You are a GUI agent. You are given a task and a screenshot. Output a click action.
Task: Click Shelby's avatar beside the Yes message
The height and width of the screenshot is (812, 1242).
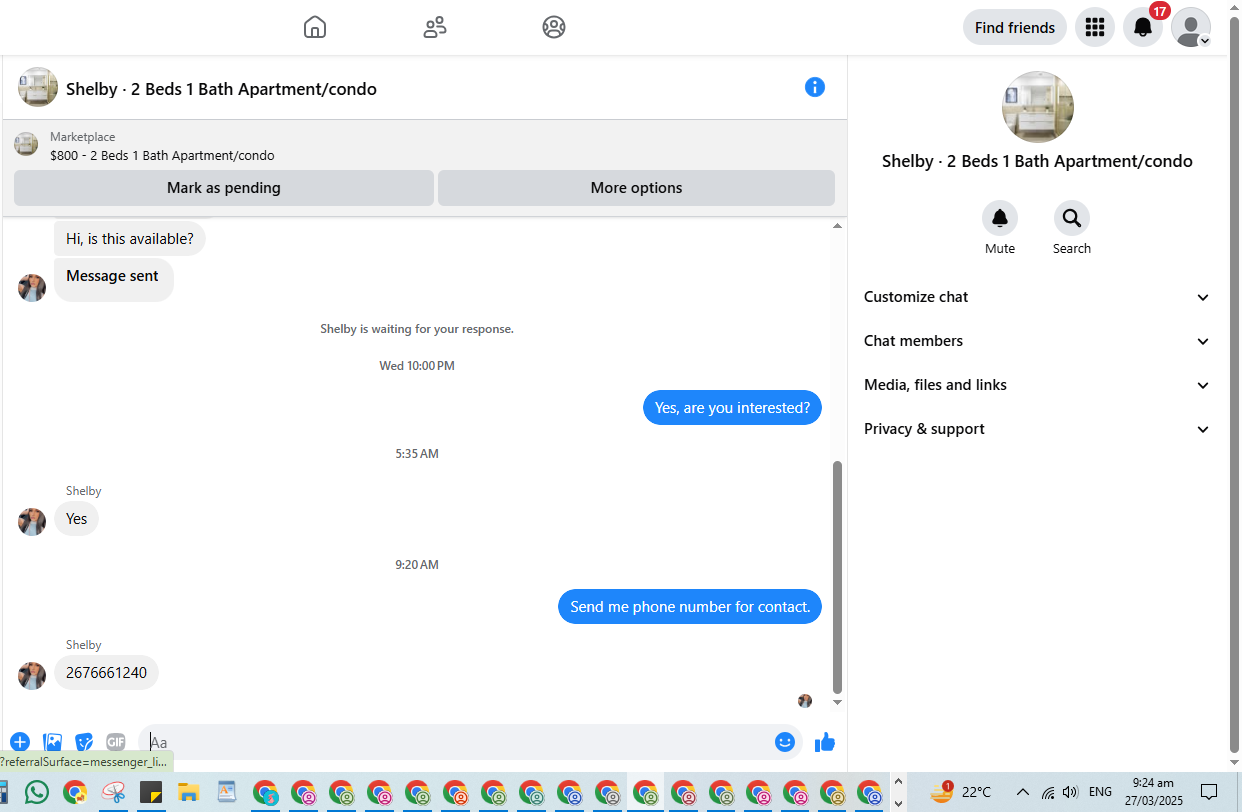tap(32, 522)
